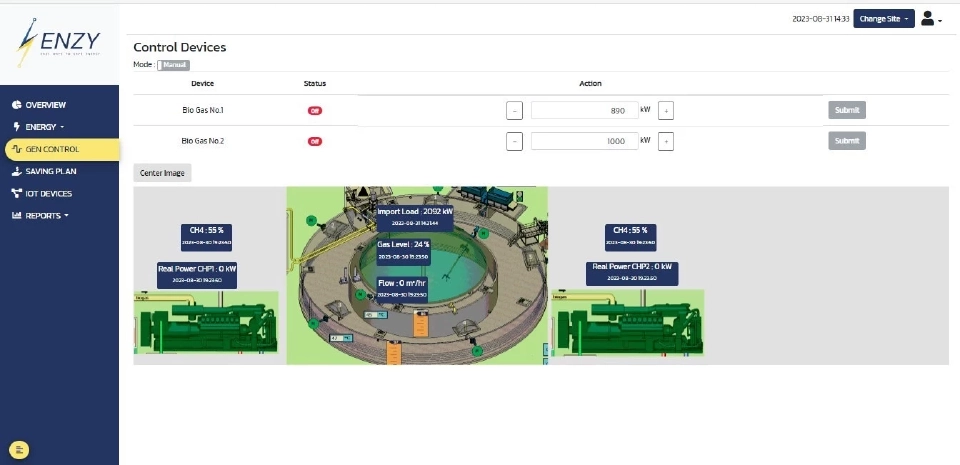Screen dimensions: 960x465
Task: Open the user profile icon menu
Action: [x=930, y=18]
